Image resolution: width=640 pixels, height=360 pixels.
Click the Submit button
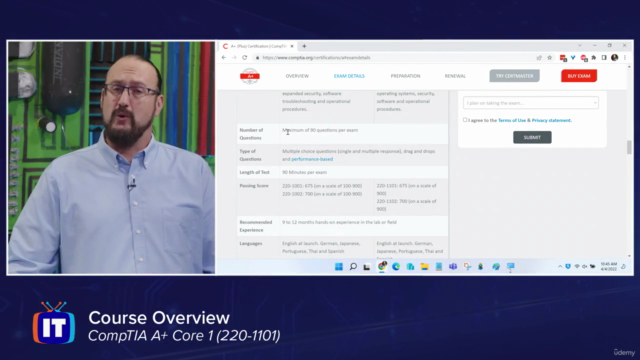[x=532, y=137]
